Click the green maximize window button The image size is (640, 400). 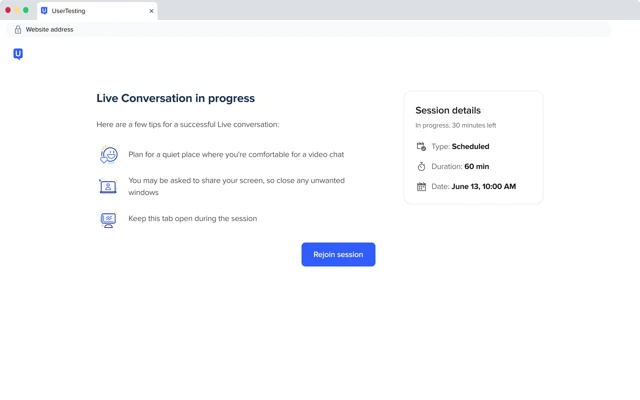tap(26, 10)
